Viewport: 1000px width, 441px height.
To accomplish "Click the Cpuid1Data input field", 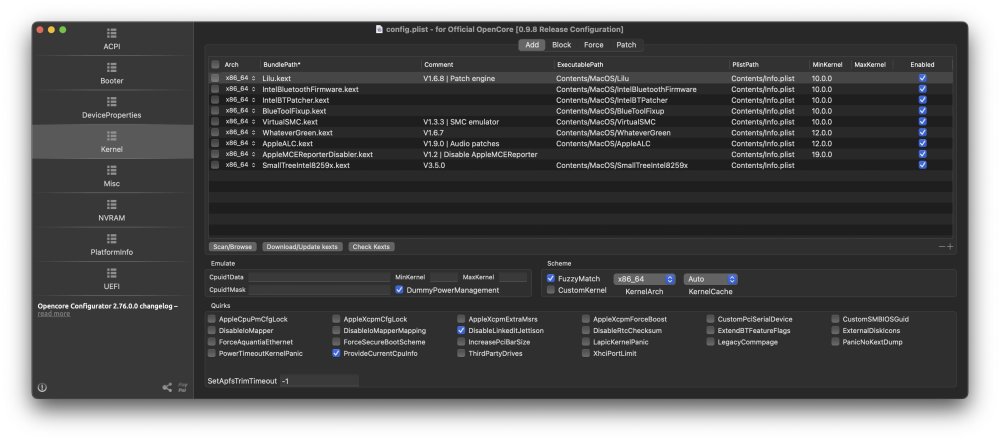I will pos(319,277).
